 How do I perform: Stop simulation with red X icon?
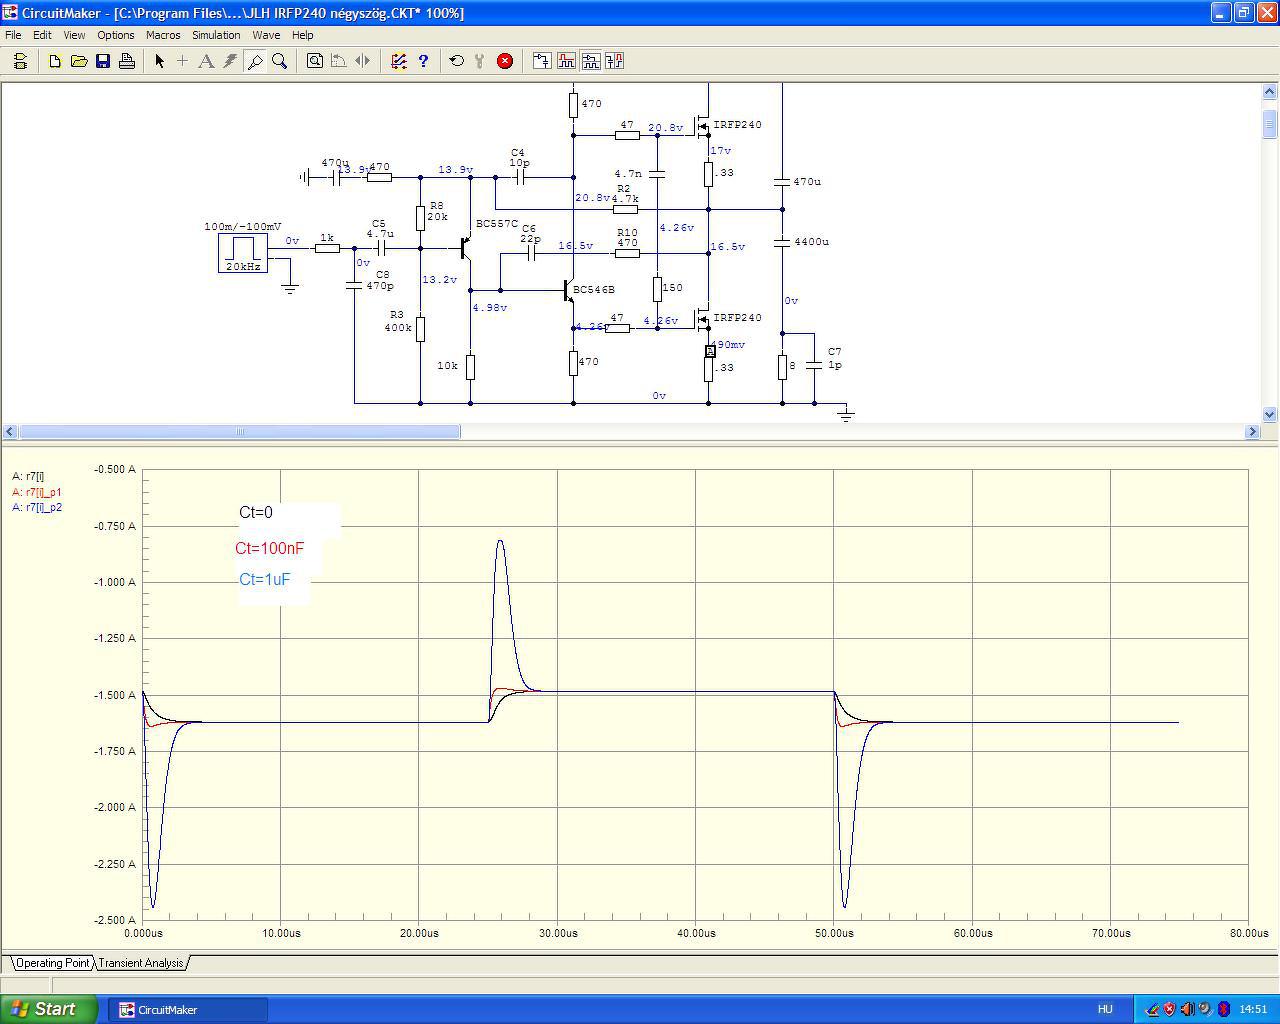[x=505, y=61]
